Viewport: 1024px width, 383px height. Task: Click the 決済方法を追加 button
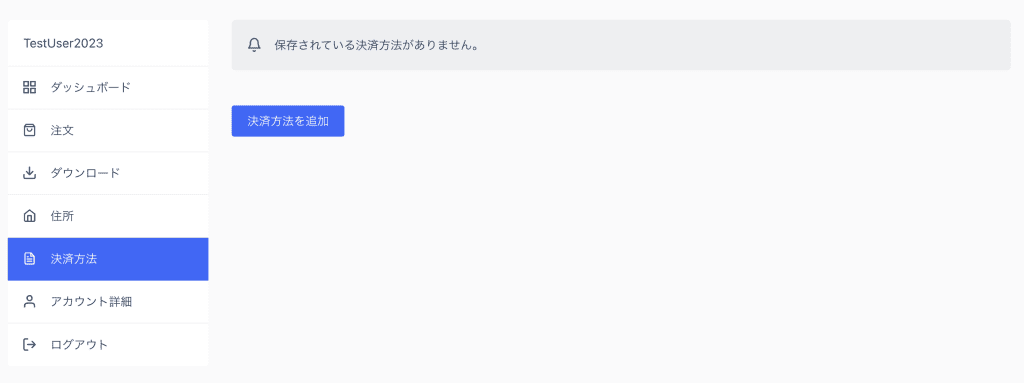(288, 121)
